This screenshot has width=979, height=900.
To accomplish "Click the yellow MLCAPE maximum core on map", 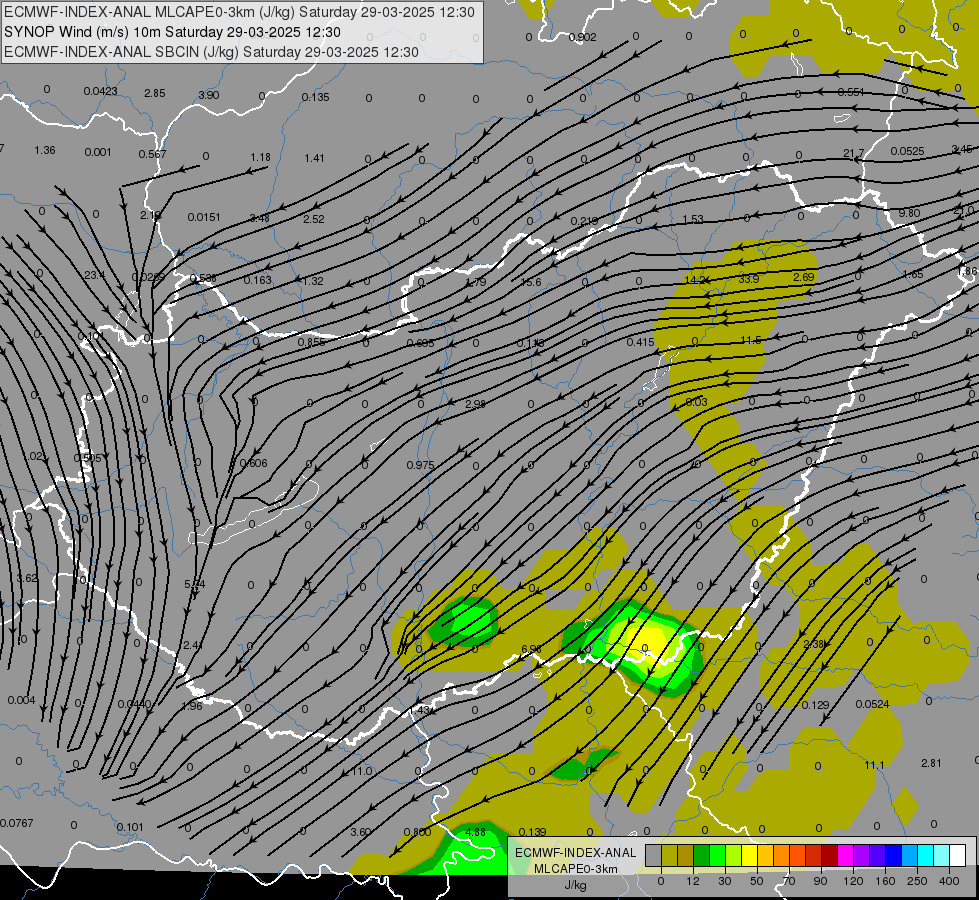I will pyautogui.click(x=649, y=640).
